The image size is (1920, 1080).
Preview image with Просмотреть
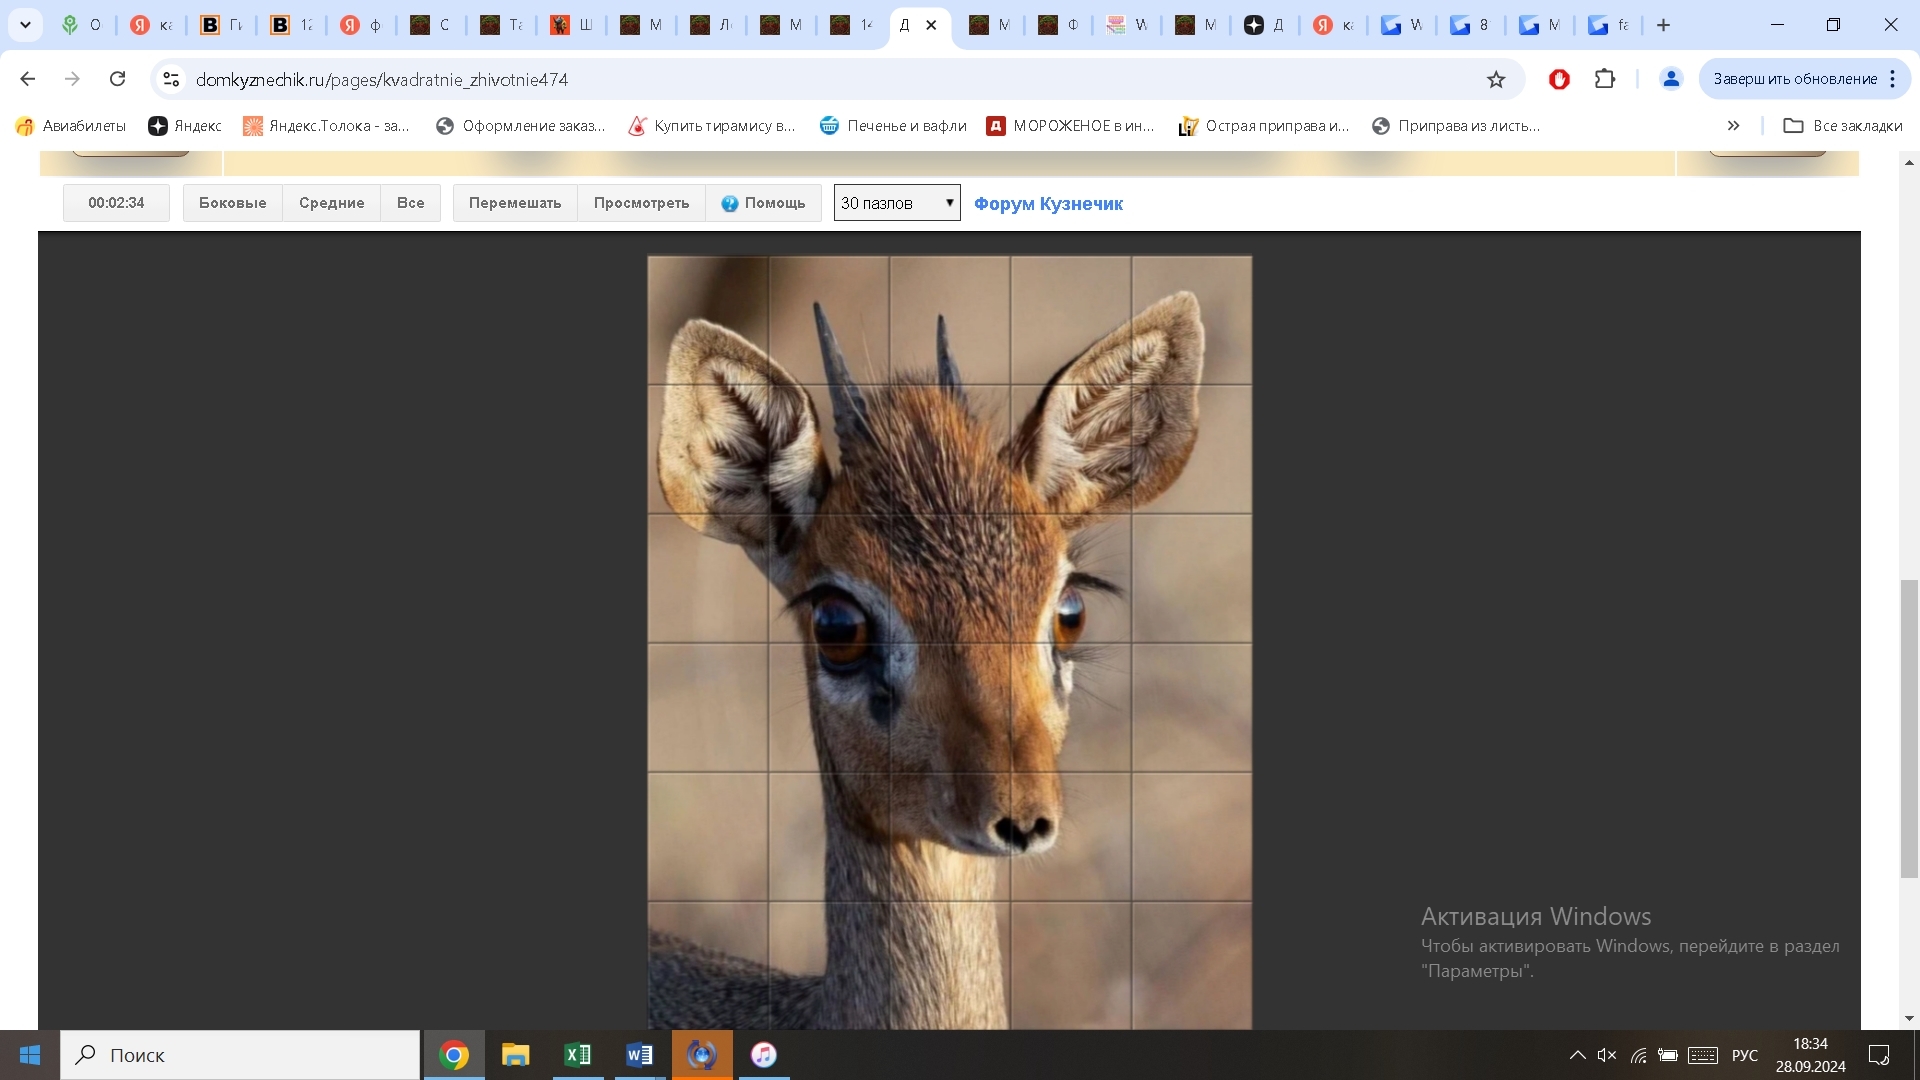pyautogui.click(x=641, y=203)
